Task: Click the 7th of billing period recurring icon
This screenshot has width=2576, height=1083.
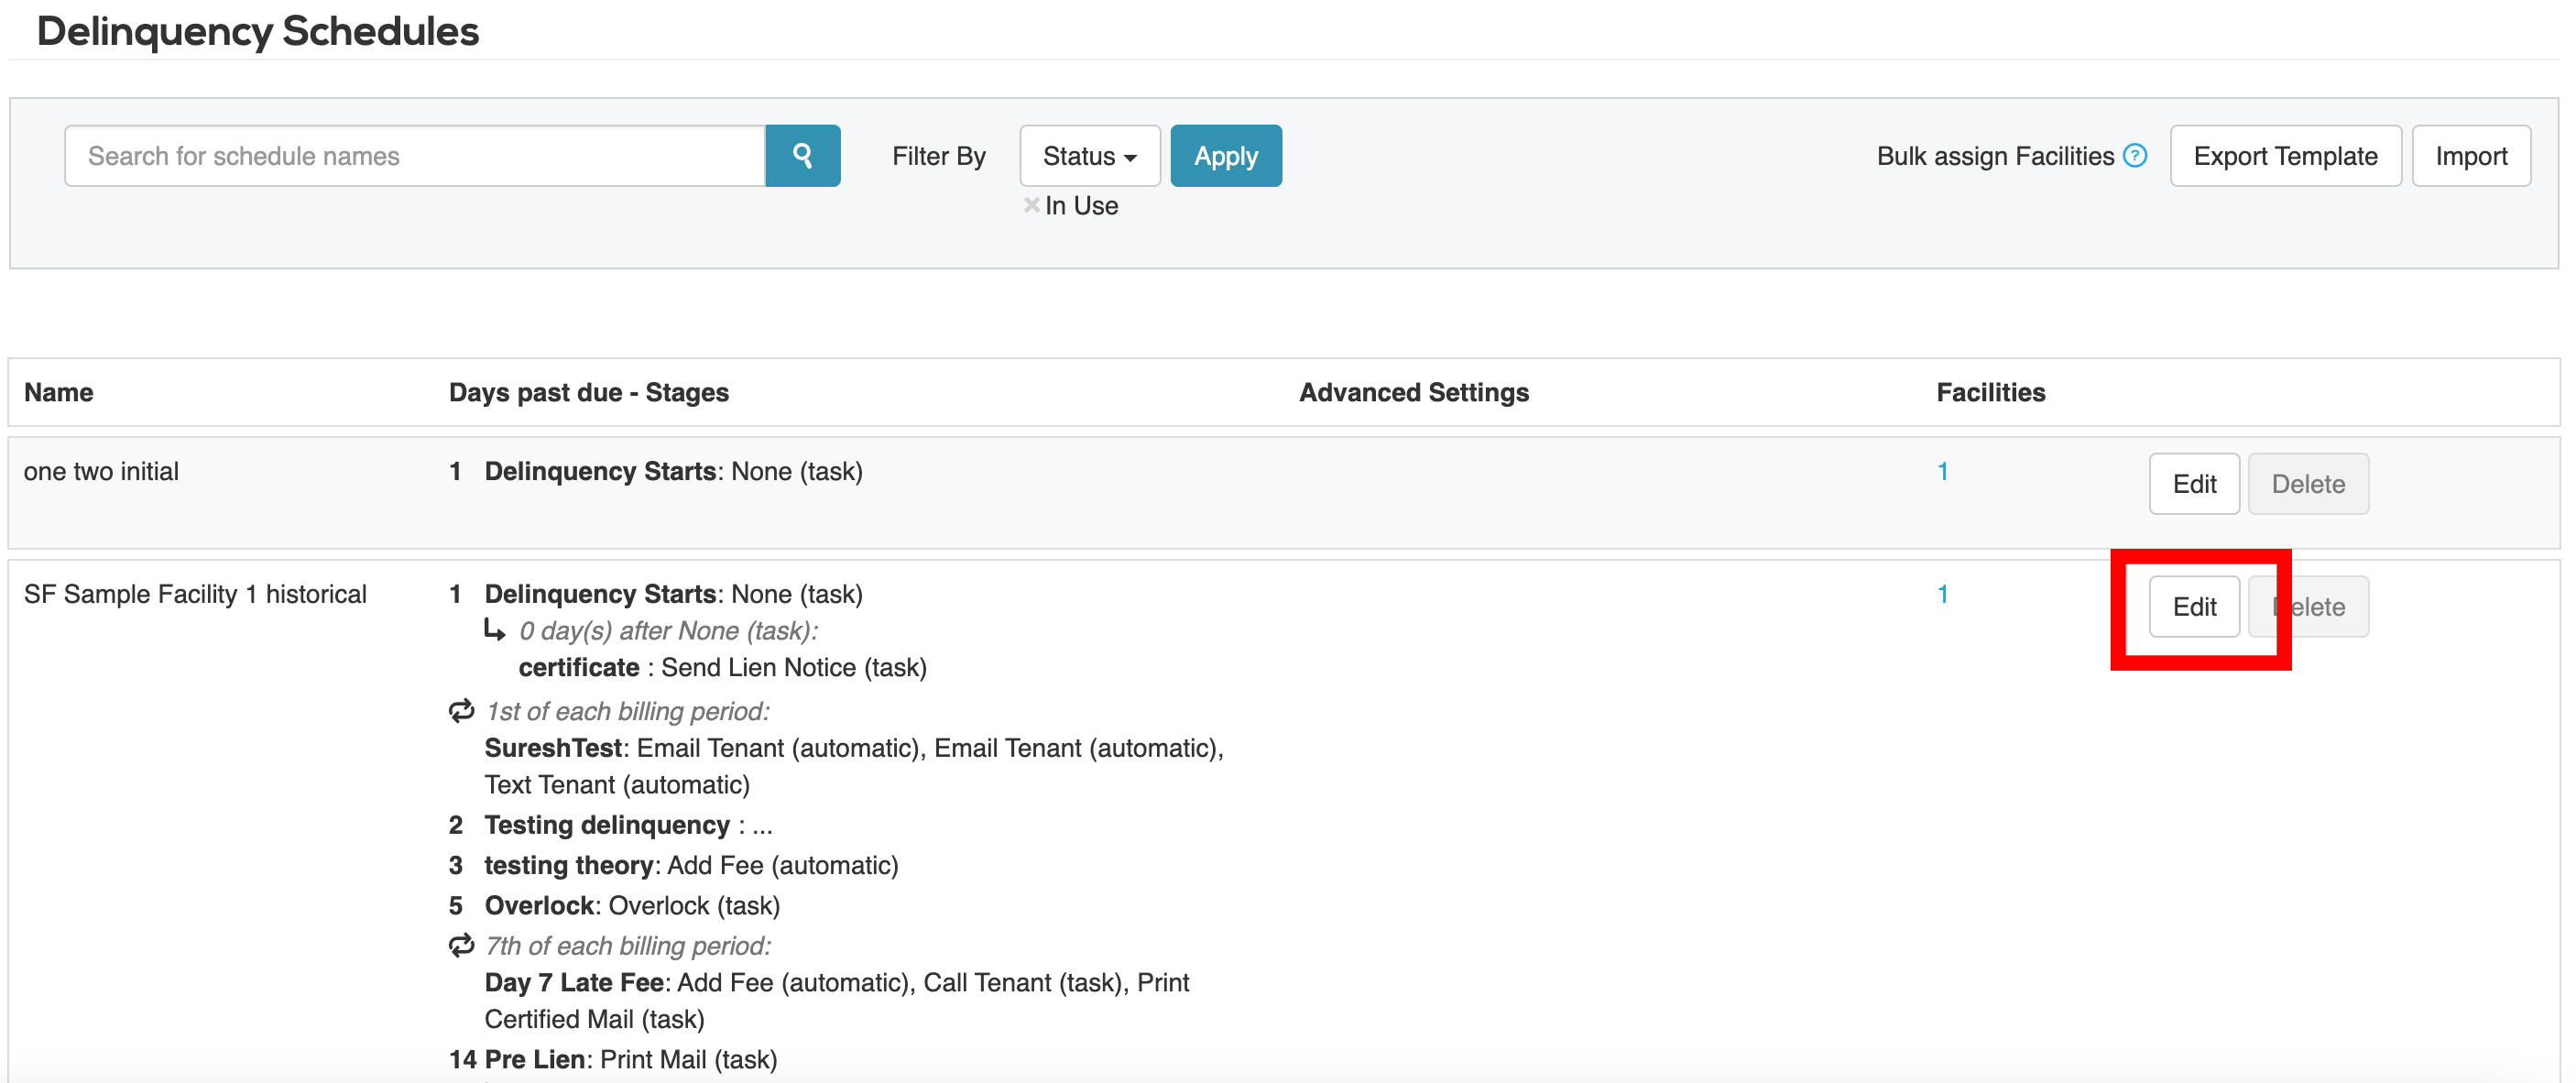Action: click(x=461, y=945)
